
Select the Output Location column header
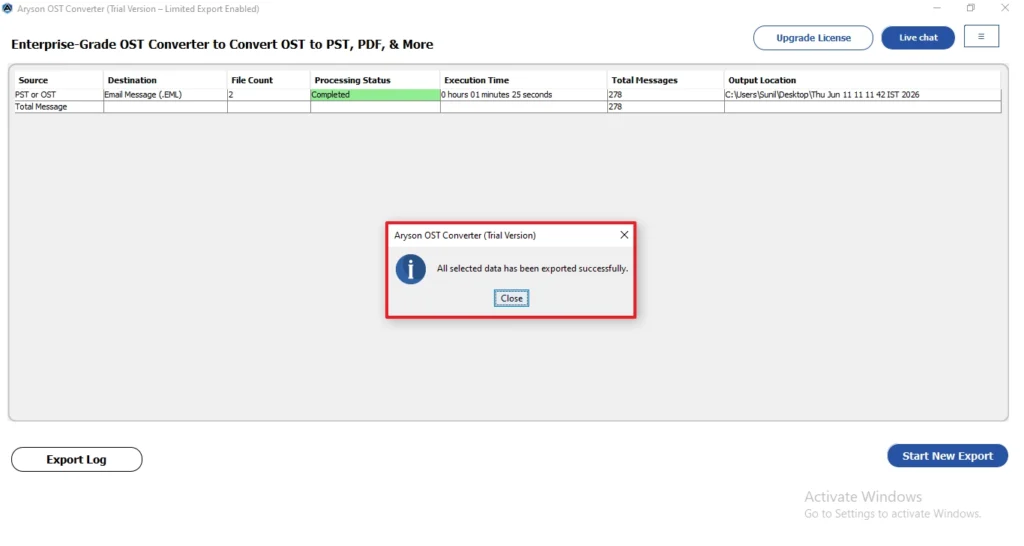tap(862, 80)
